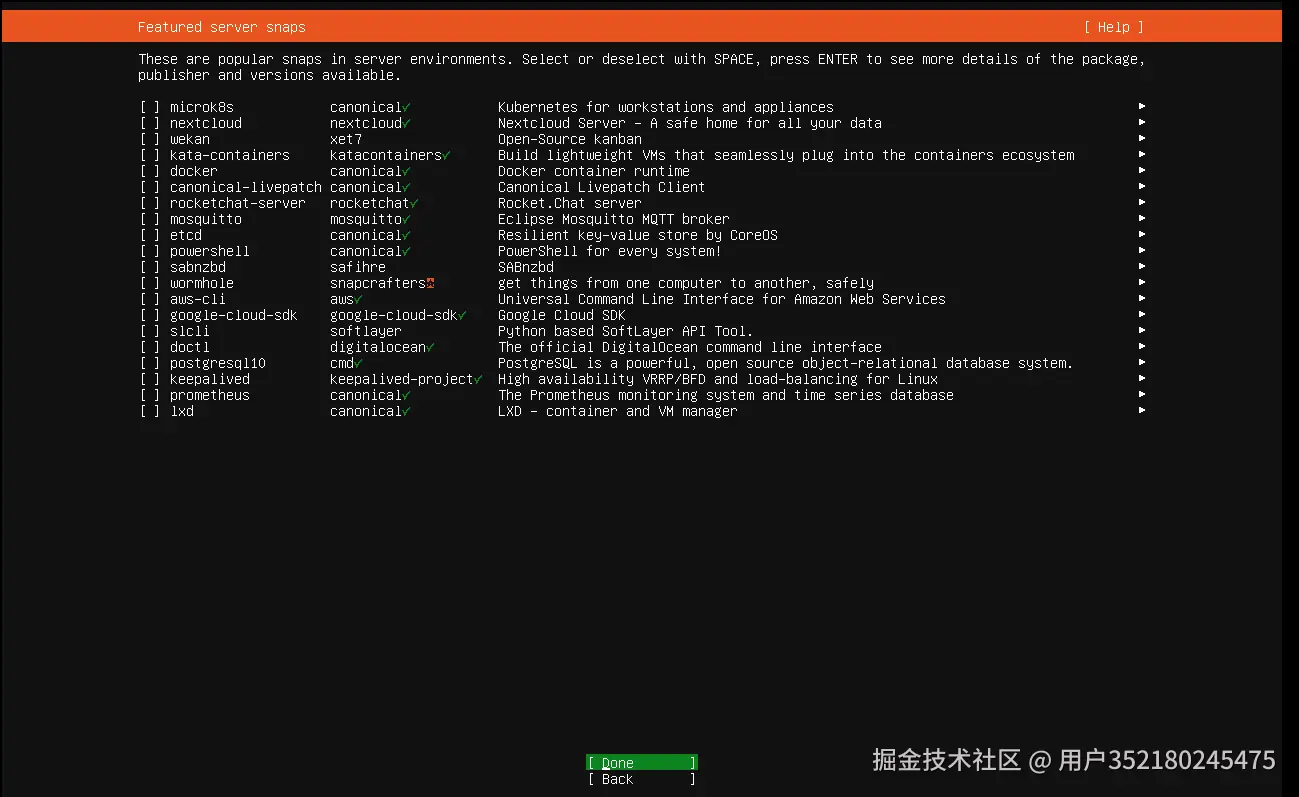Image resolution: width=1299 pixels, height=797 pixels.
Task: Click the 'xet7' publisher name
Action: (x=346, y=139)
